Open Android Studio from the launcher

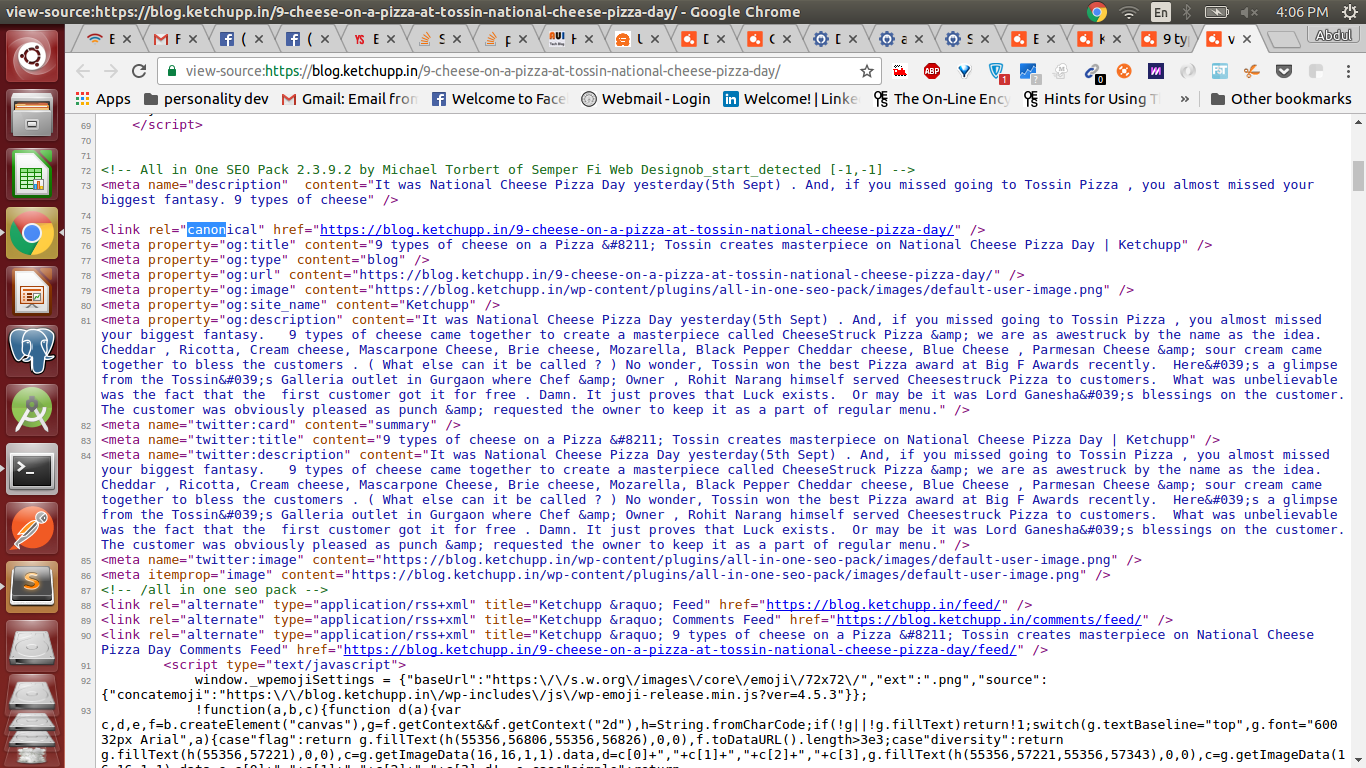point(32,411)
